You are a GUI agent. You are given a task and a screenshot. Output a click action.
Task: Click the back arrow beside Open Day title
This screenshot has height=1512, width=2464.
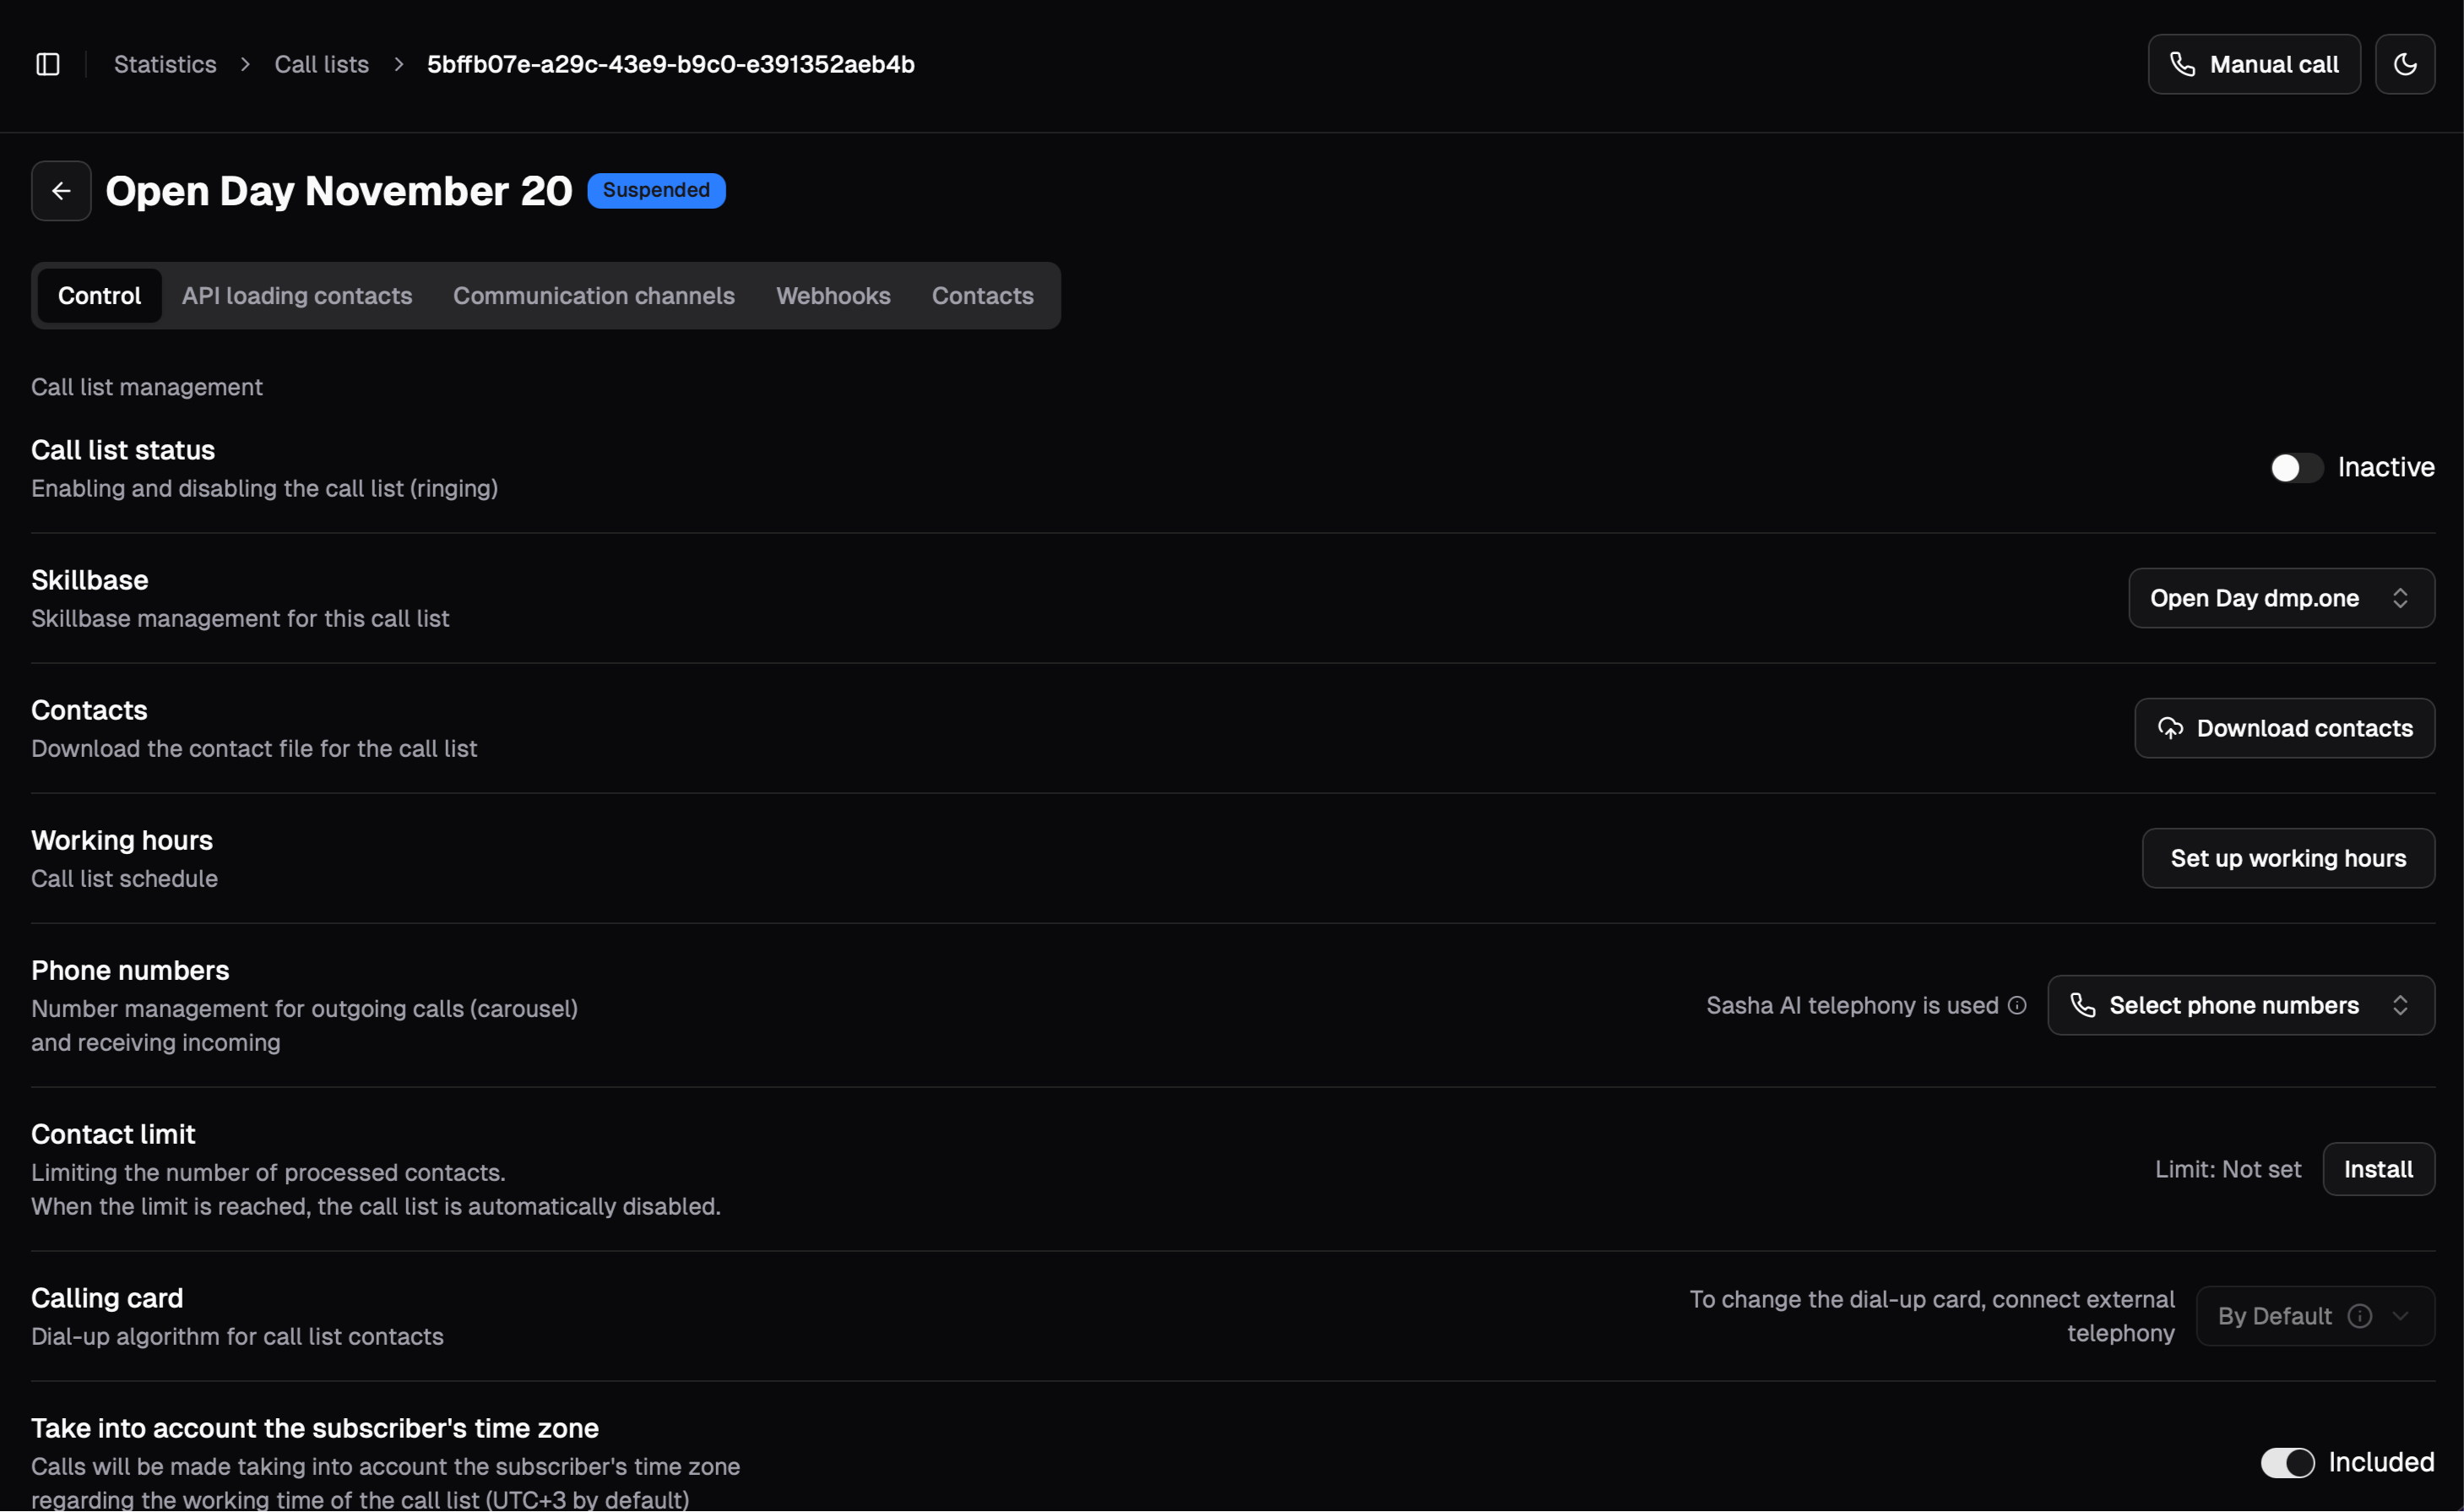[x=61, y=191]
